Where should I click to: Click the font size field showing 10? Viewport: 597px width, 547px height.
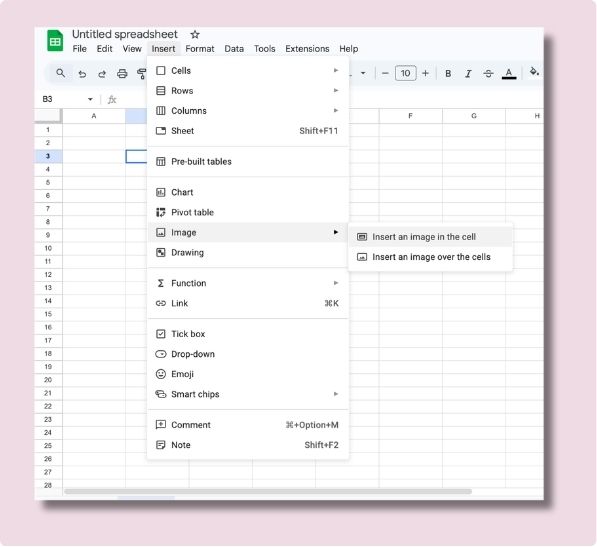click(x=405, y=73)
